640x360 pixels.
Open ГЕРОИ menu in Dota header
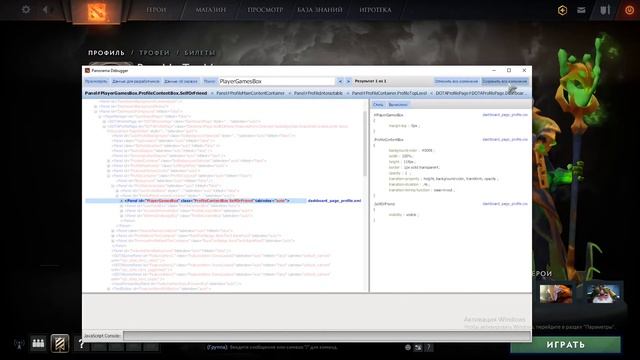pos(156,10)
